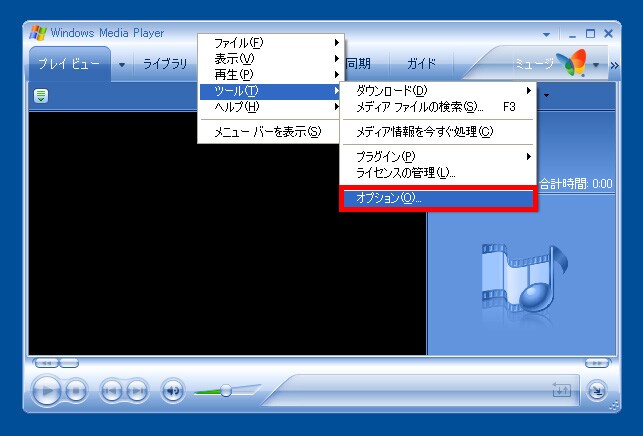643x436 pixels.
Task: Click the Previous track button
Action: pyautogui.click(x=112, y=390)
